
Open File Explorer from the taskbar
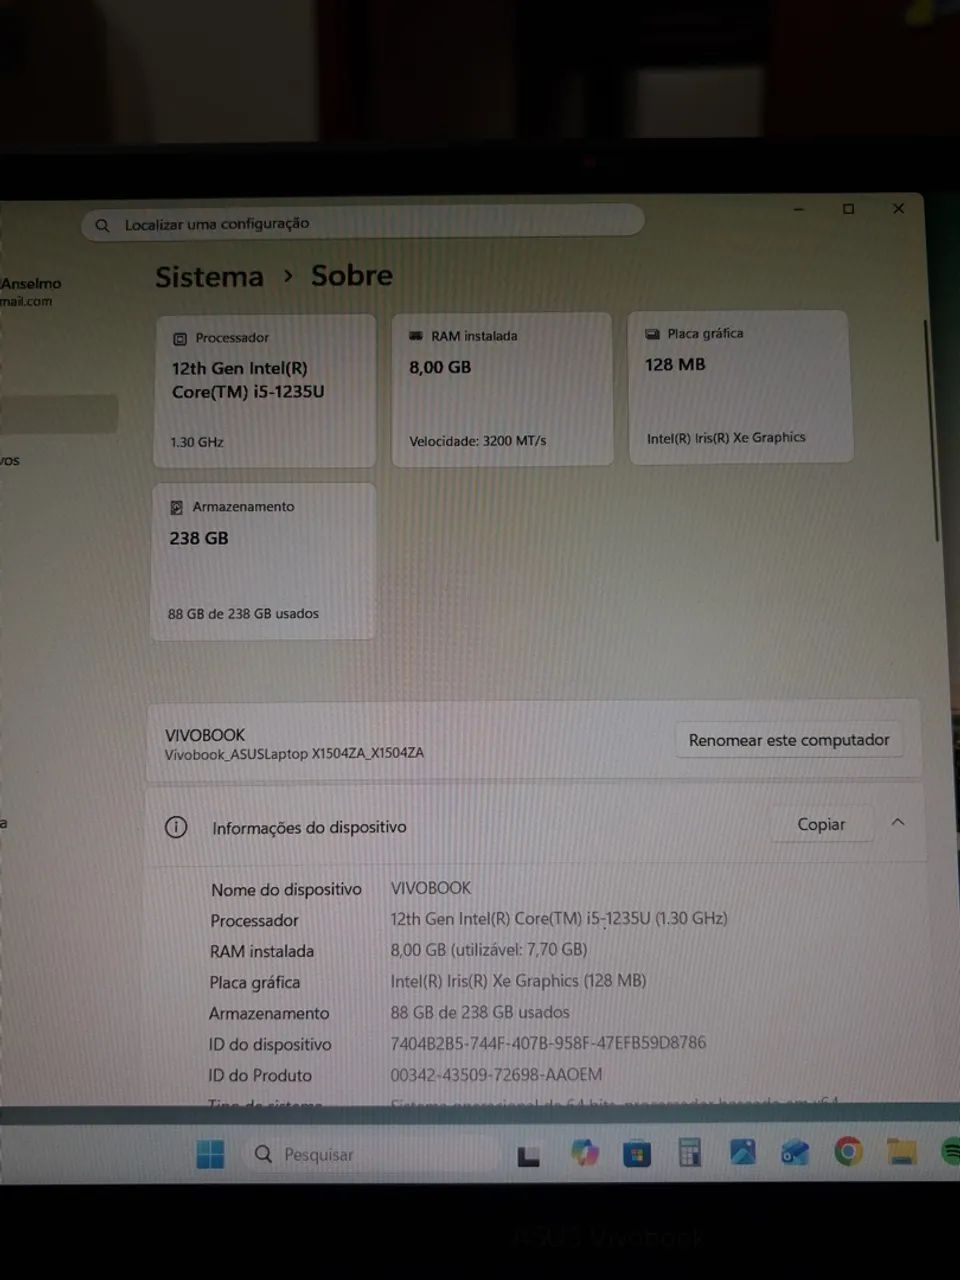click(902, 1152)
